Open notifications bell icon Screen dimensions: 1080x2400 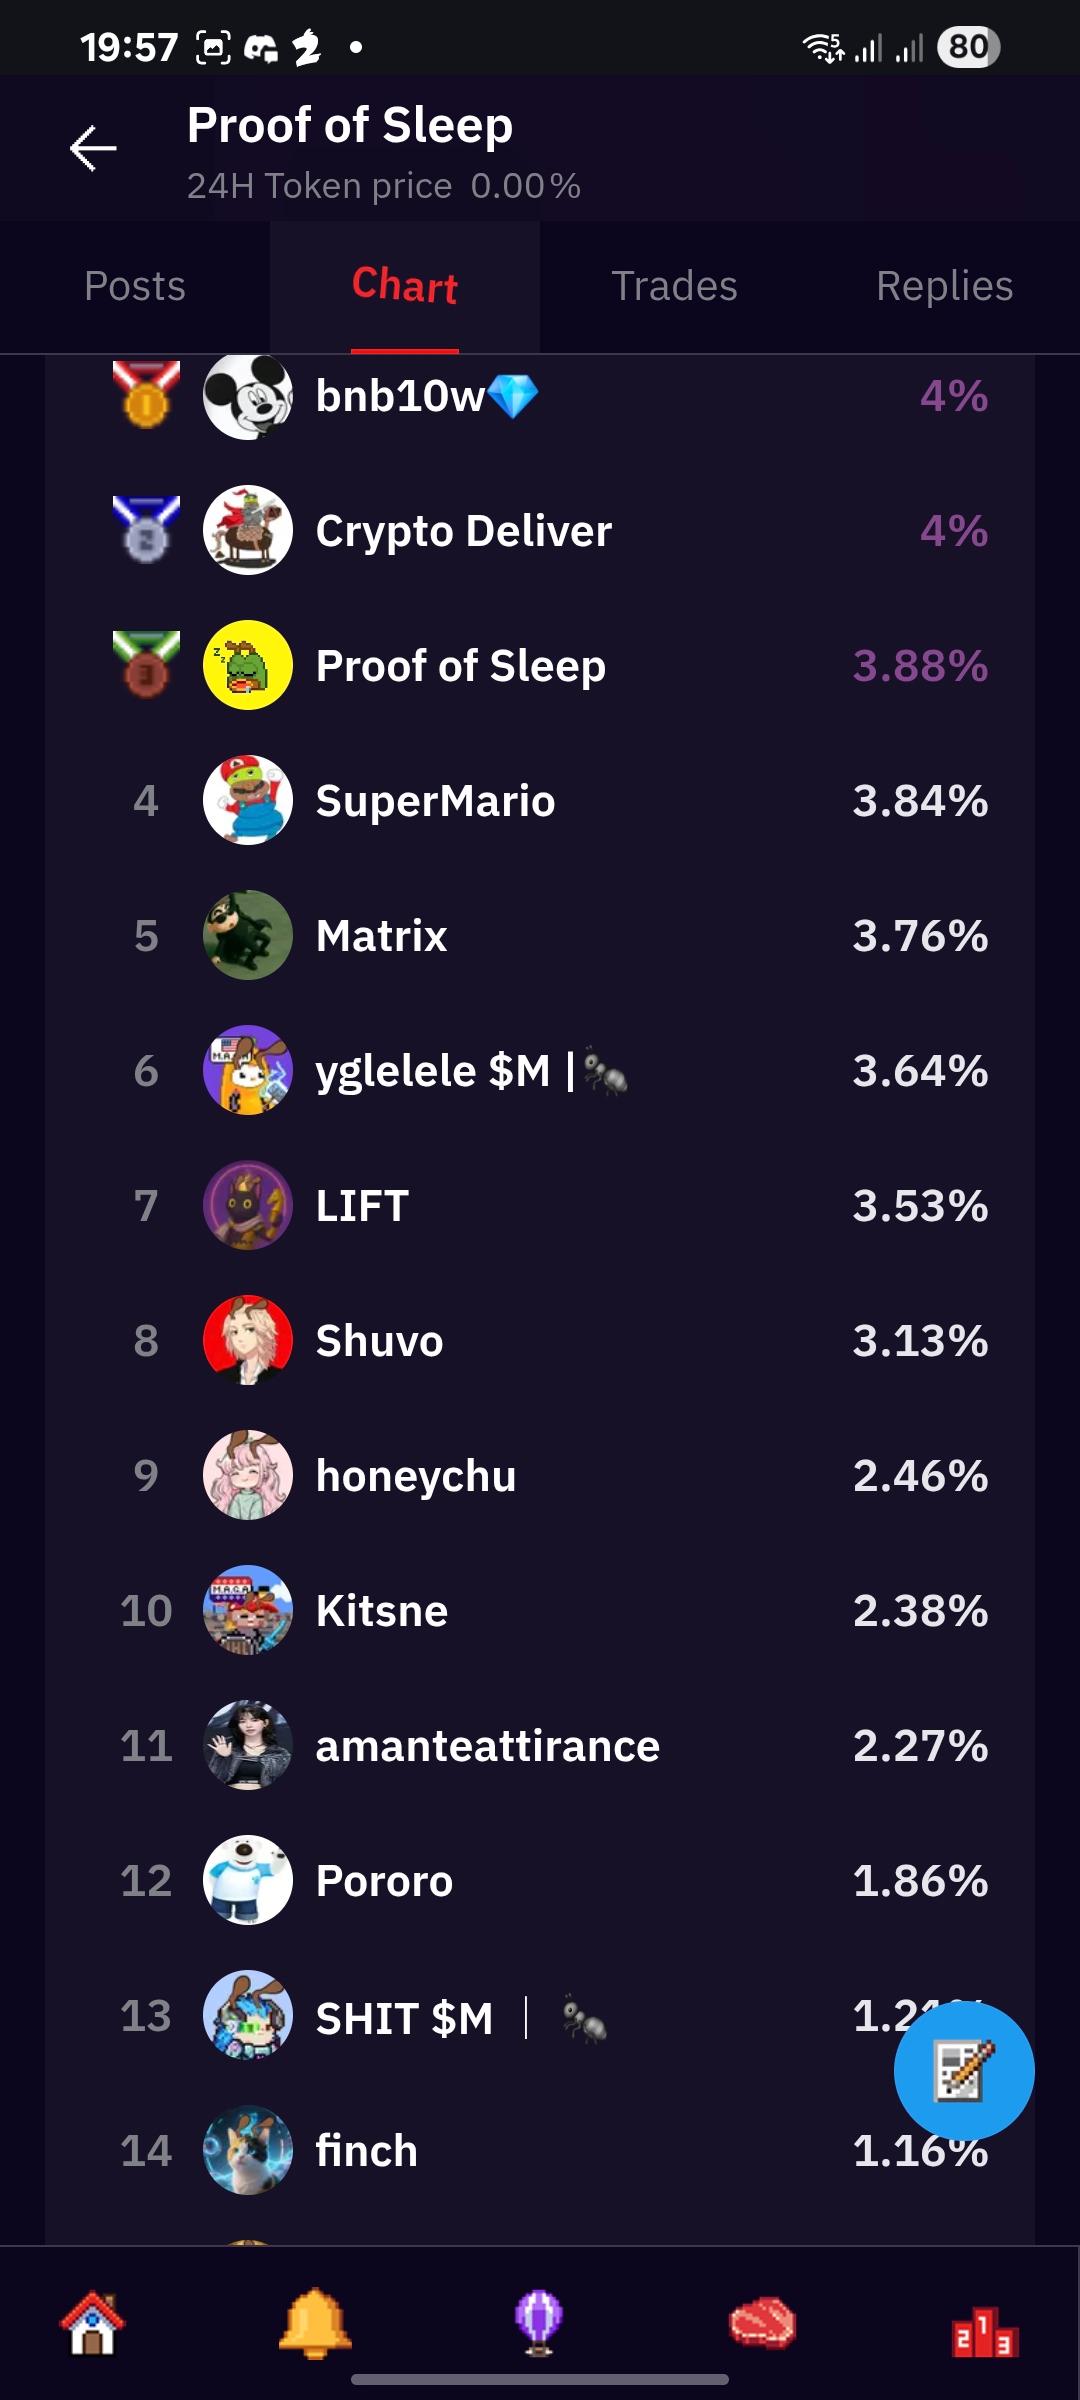315,2322
